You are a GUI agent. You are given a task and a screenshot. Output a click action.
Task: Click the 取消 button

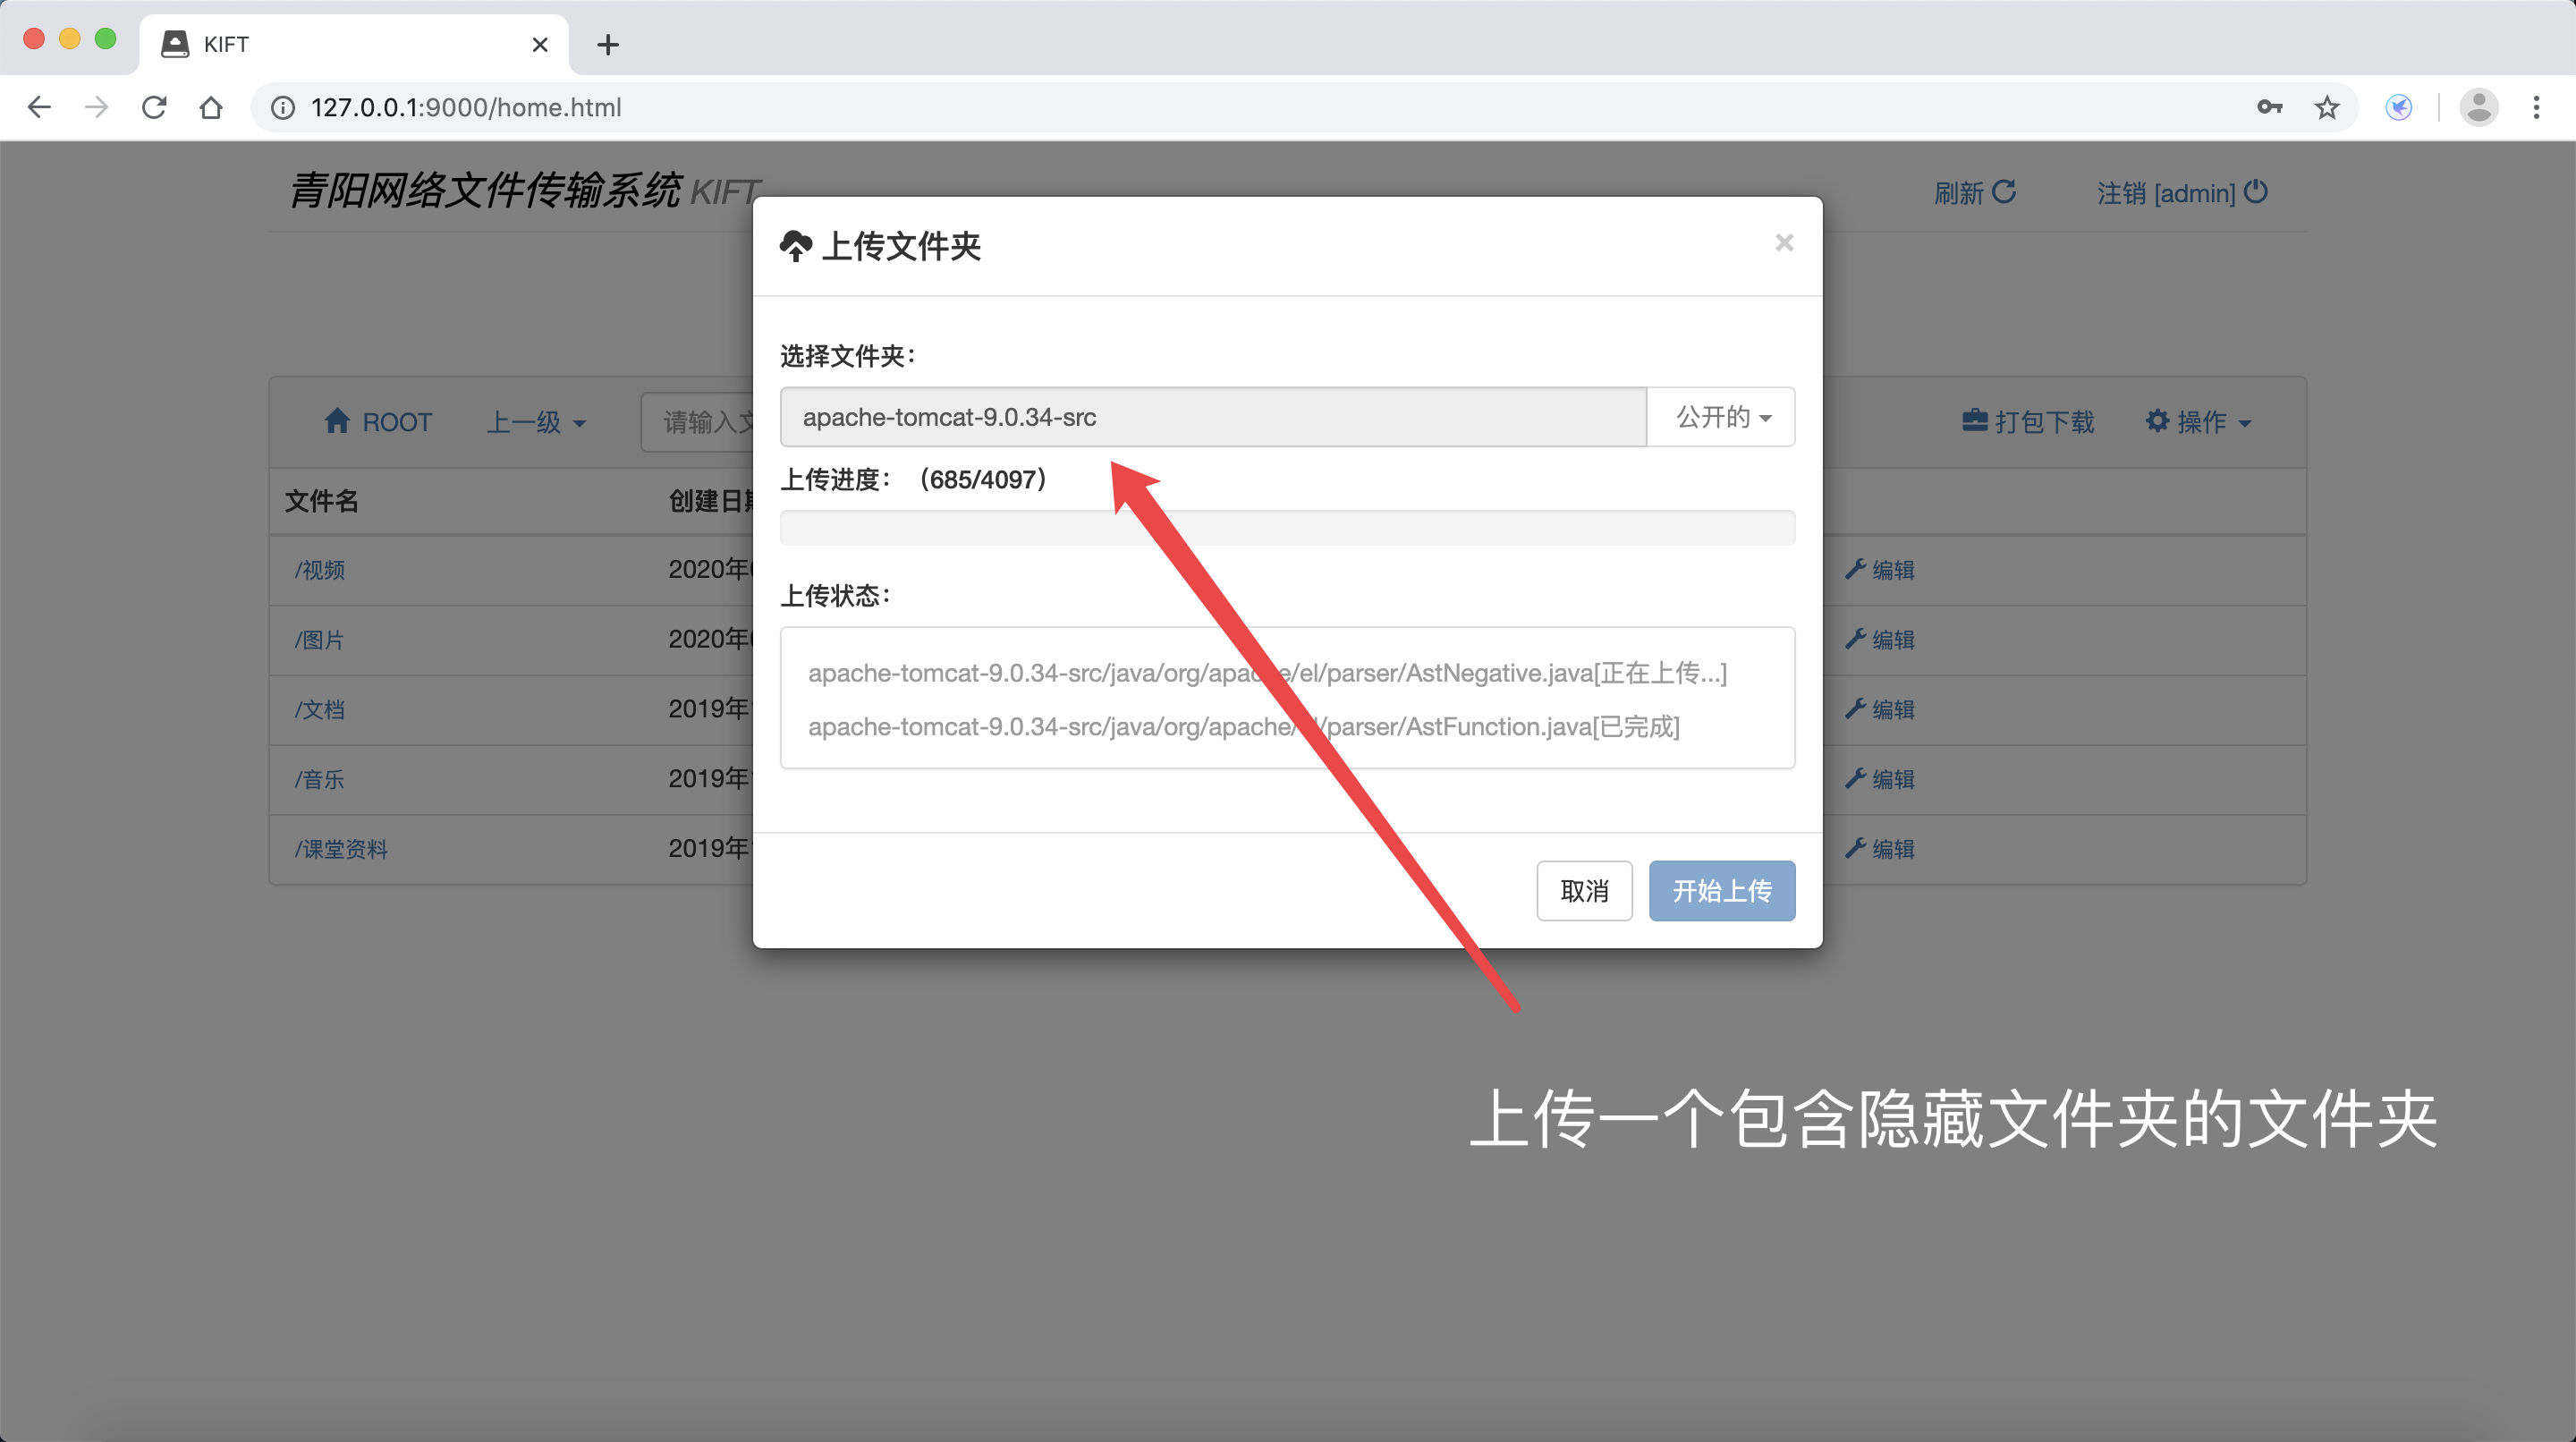click(x=1584, y=890)
